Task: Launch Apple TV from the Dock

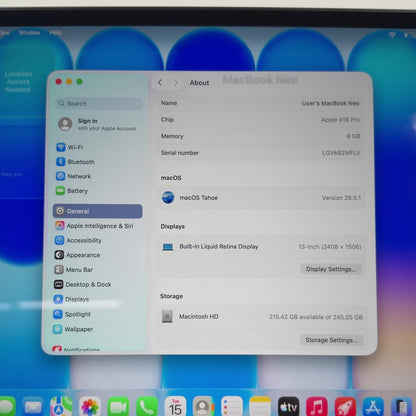Action: [289, 407]
